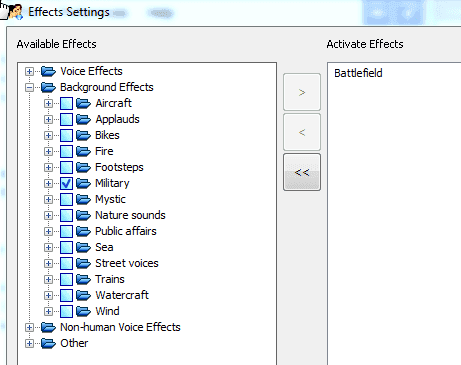This screenshot has width=461, height=365.
Task: Click the Sea folder icon
Action: tap(83, 247)
